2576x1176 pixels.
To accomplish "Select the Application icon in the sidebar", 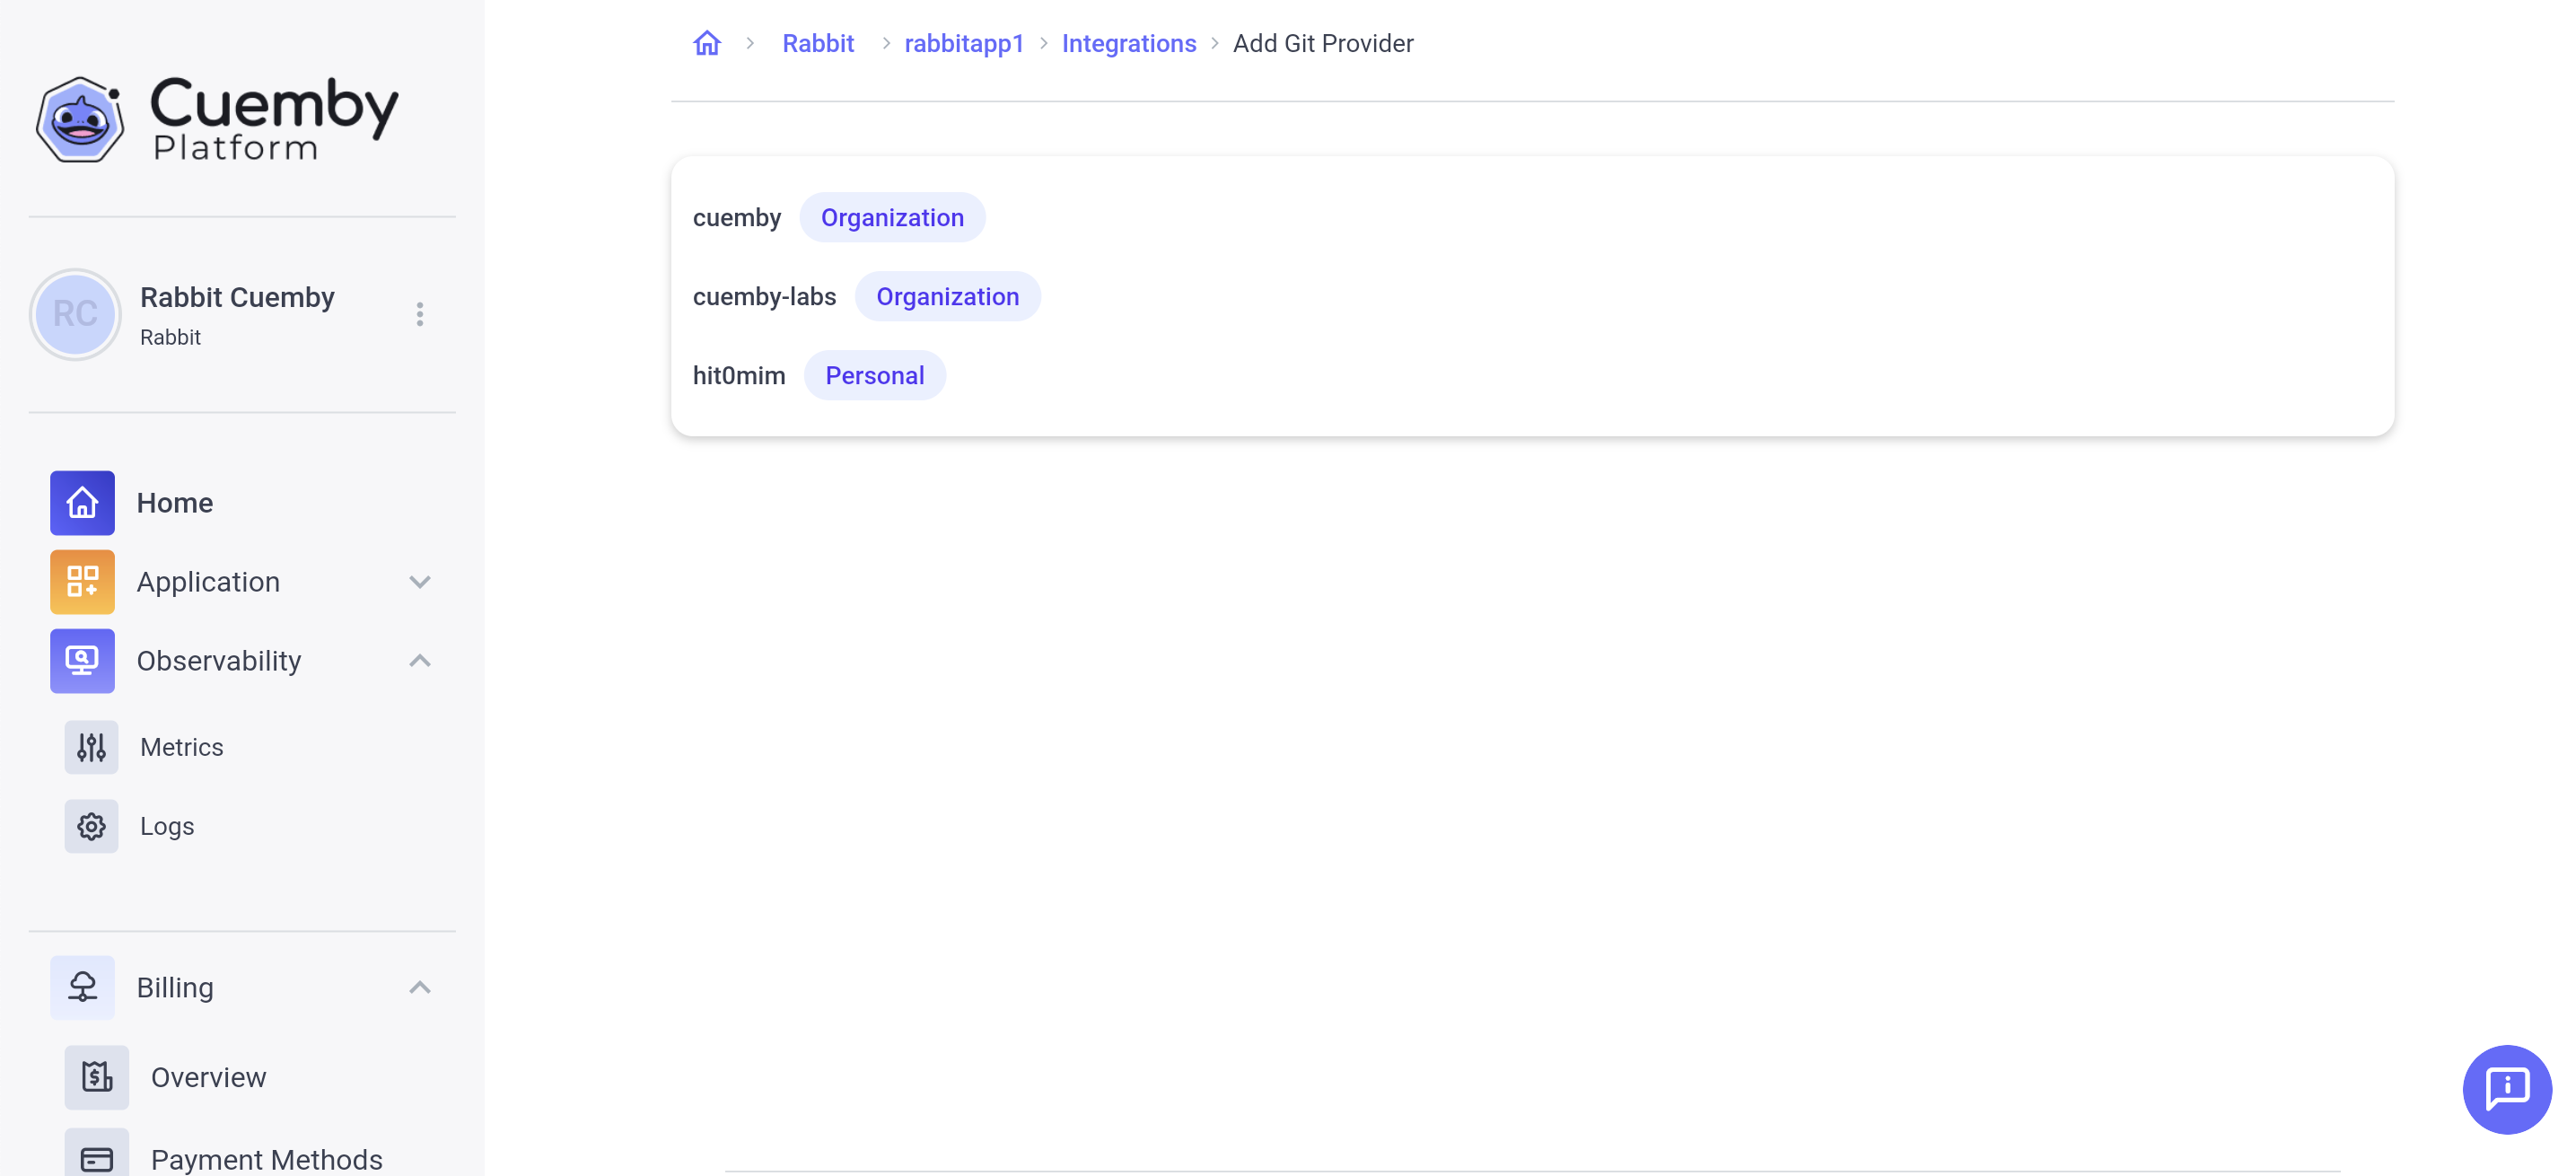I will coord(82,581).
